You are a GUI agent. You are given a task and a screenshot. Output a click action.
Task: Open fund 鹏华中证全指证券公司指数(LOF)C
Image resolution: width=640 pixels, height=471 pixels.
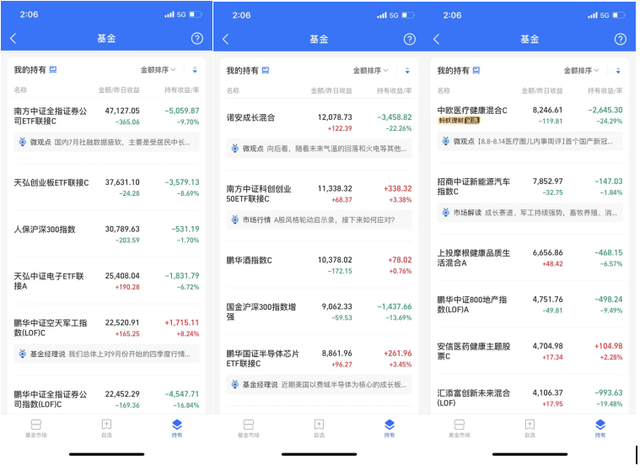pyautogui.click(x=51, y=399)
